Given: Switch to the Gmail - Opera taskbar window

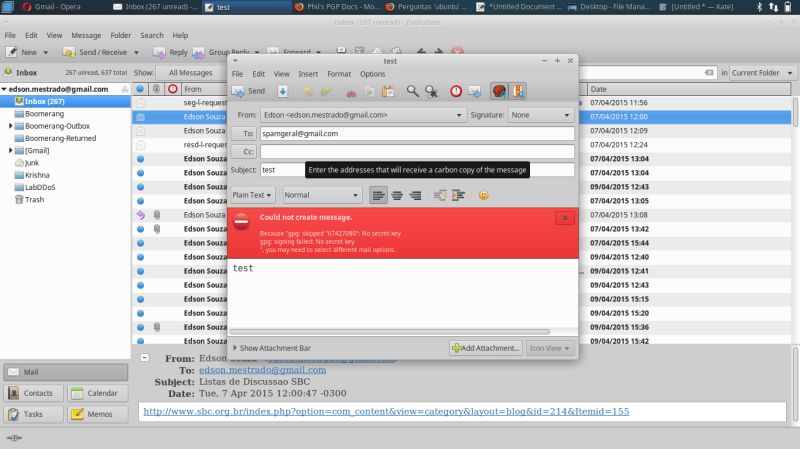Looking at the screenshot, I should coord(51,7).
